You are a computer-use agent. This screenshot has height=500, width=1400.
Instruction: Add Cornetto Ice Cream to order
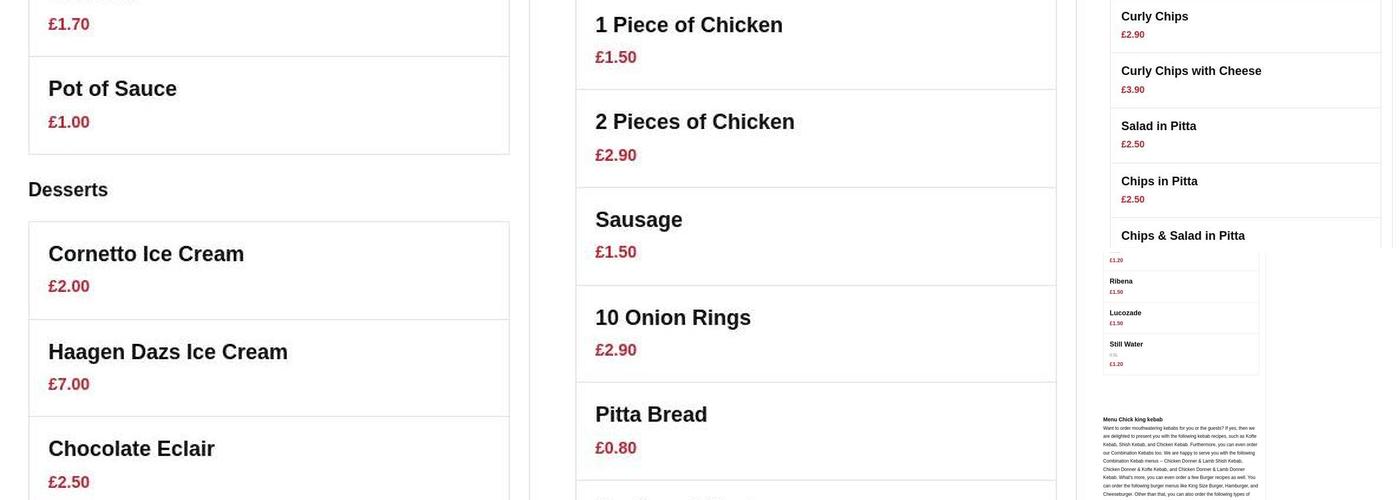[146, 254]
